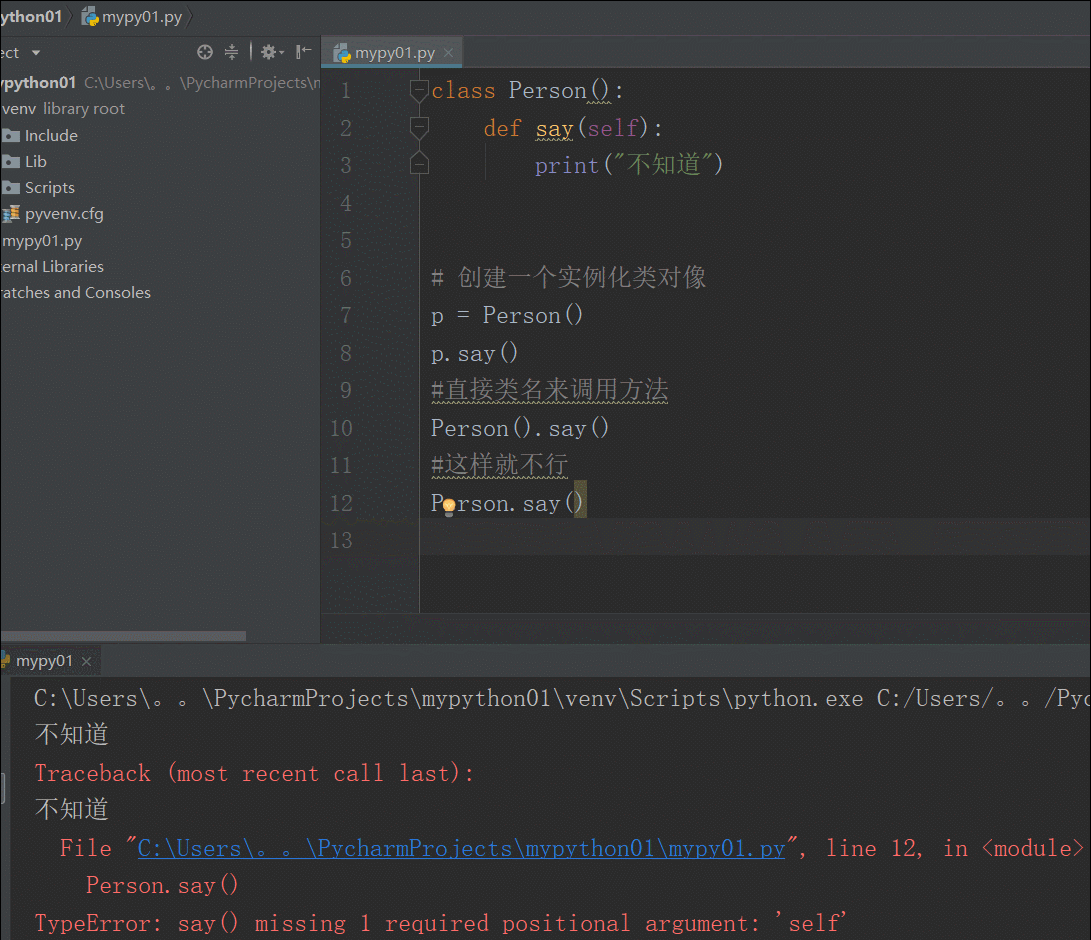The image size is (1091, 940).
Task: Click 'Traceback (most recent call last):' line
Action: 255,774
